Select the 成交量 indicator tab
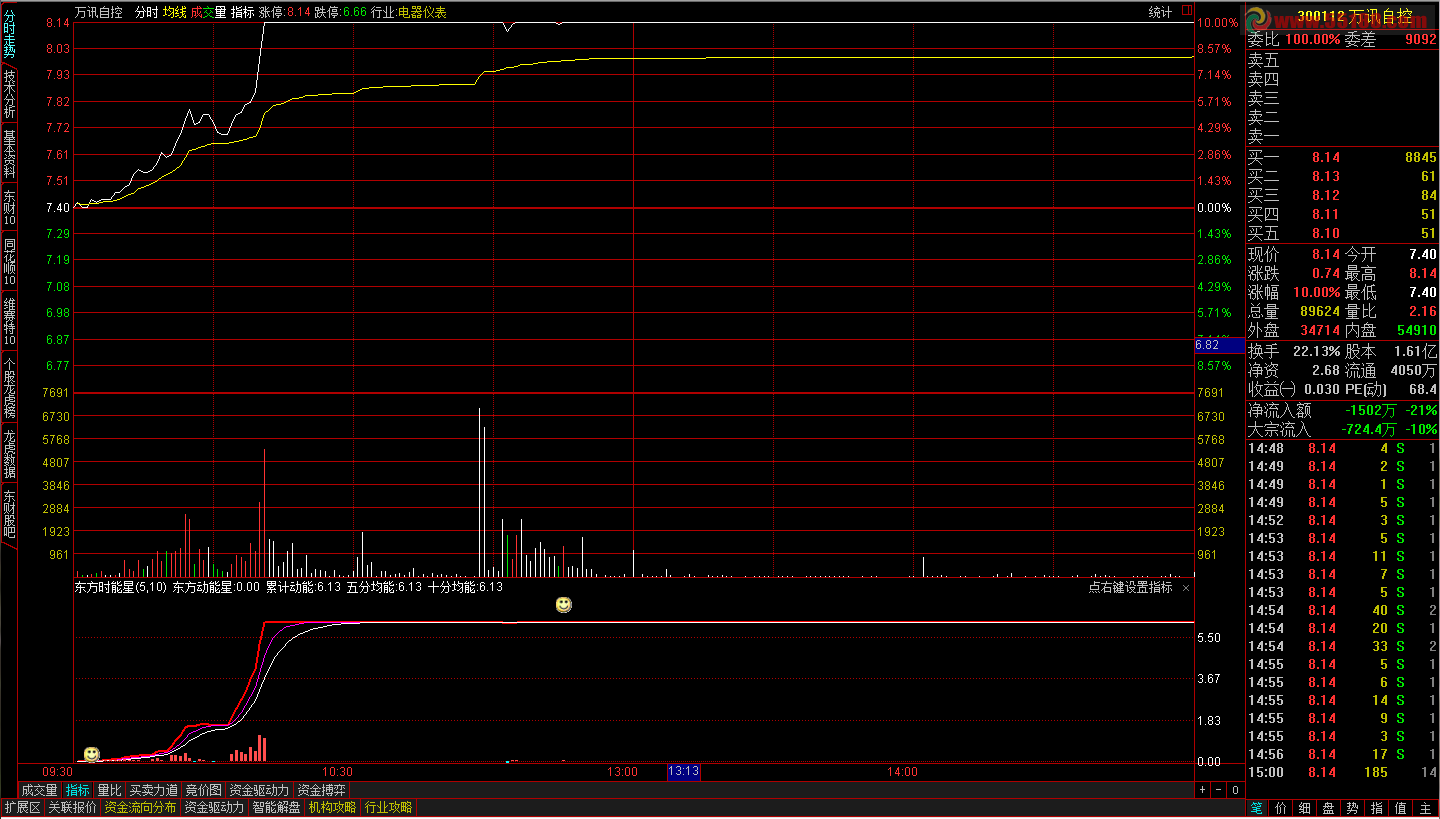This screenshot has height=819, width=1440. (x=39, y=790)
